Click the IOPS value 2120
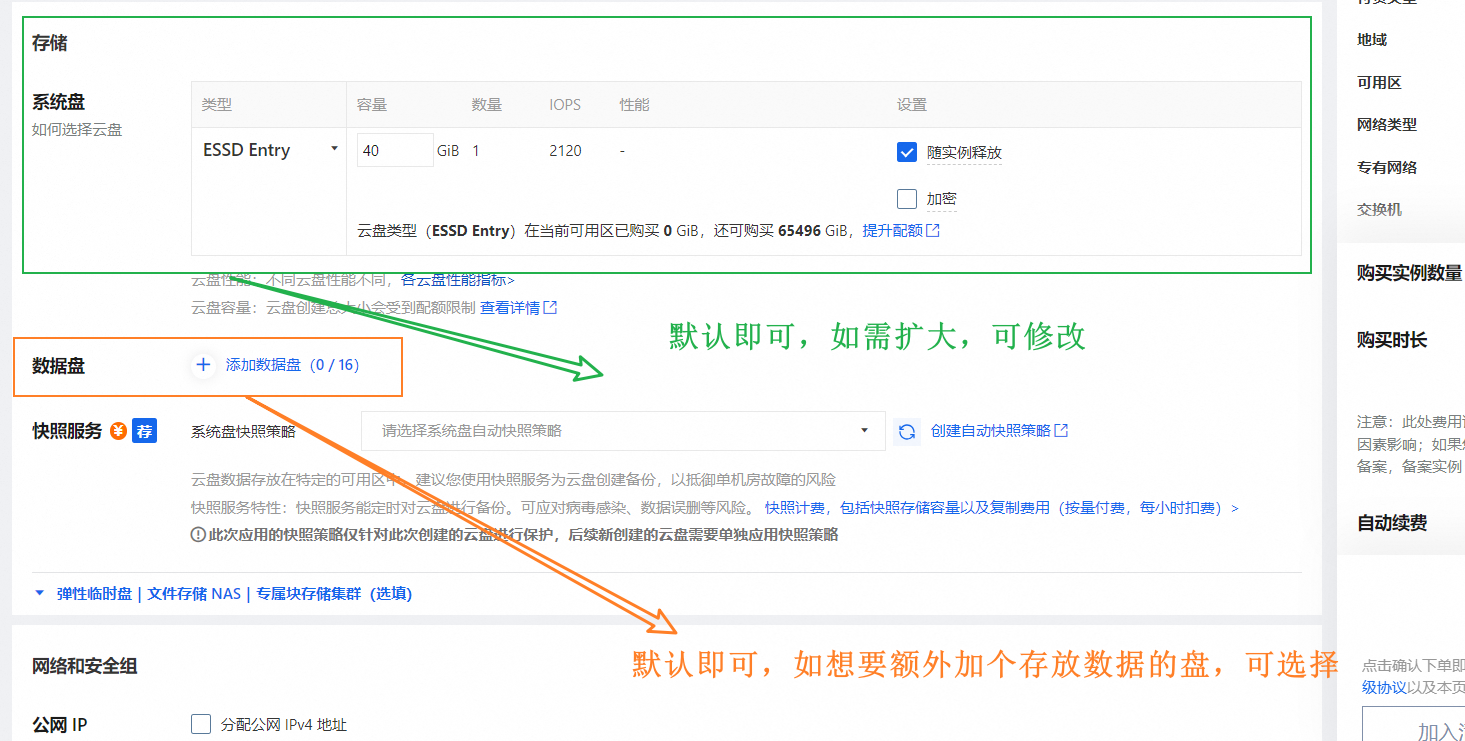1465x741 pixels. pos(566,151)
